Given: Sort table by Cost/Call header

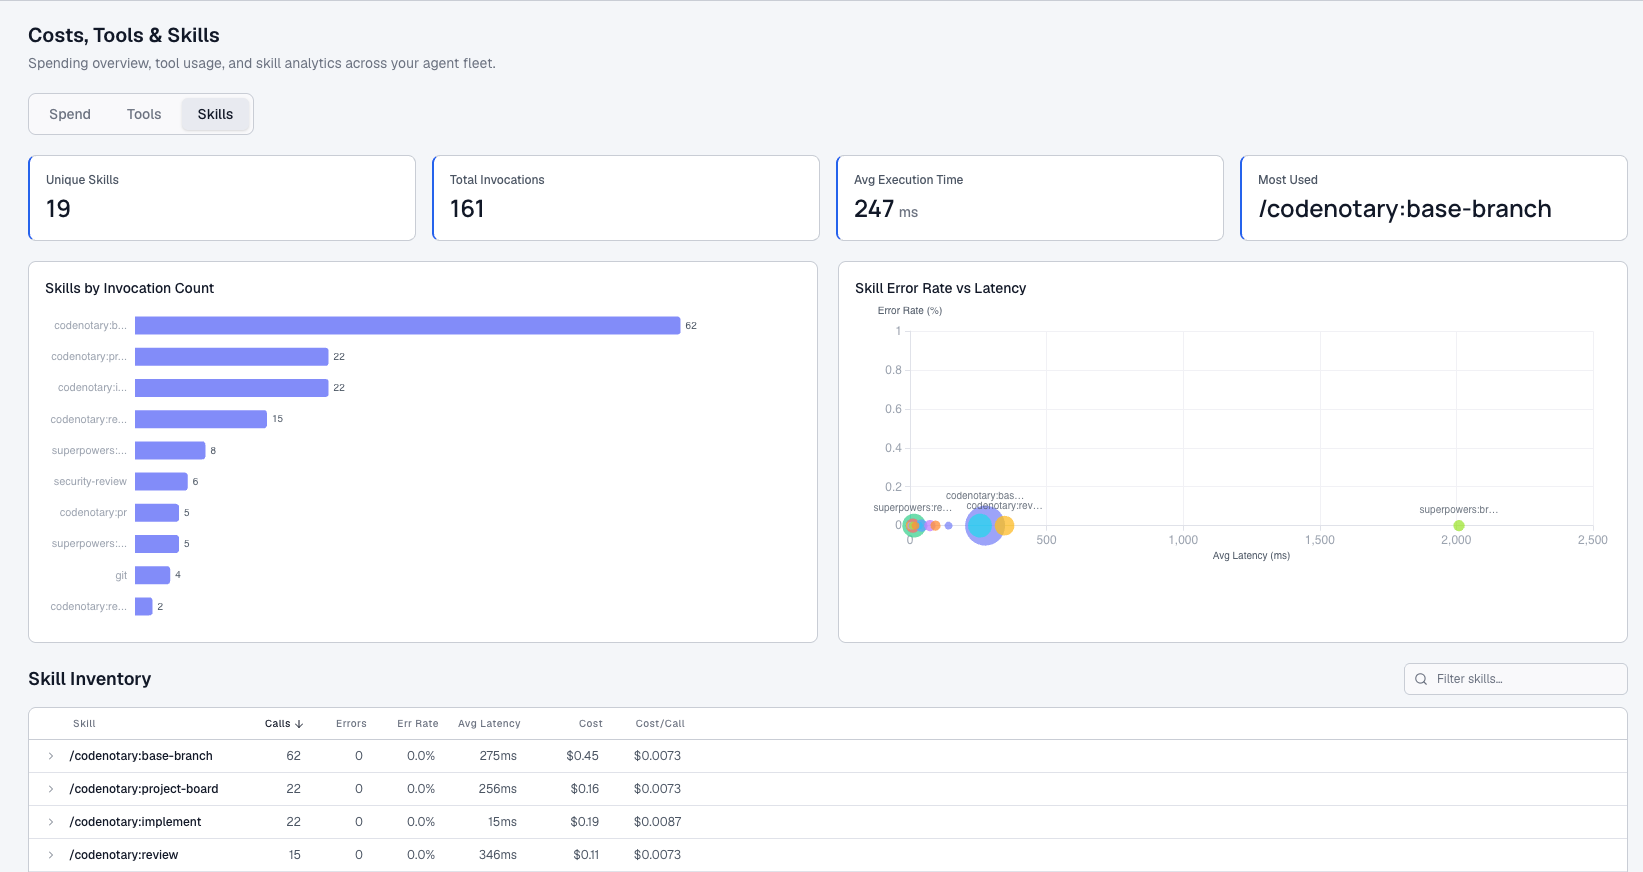Looking at the screenshot, I should 659,724.
